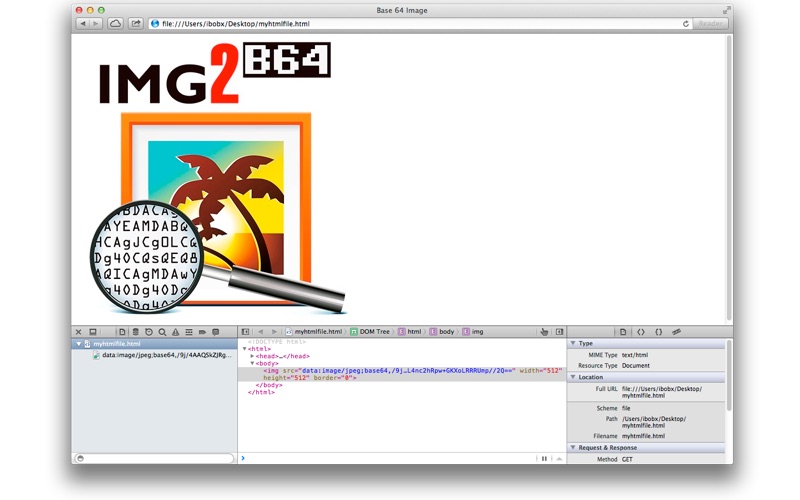
Task: Show the Resource details document icon
Action: 623,332
